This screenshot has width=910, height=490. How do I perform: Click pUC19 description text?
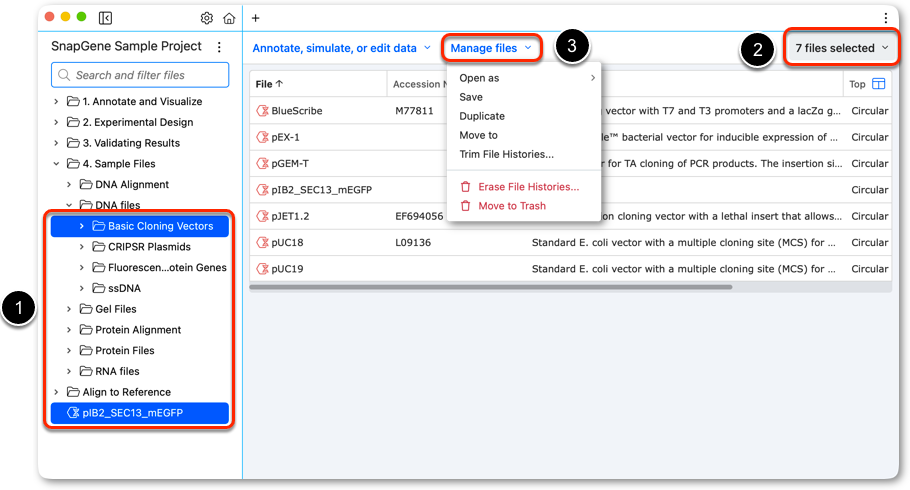(684, 269)
